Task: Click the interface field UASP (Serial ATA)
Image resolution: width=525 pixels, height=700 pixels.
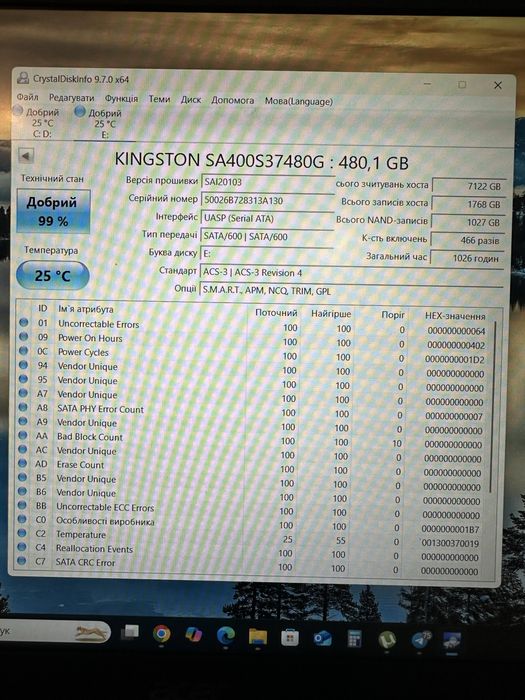Action: point(267,219)
